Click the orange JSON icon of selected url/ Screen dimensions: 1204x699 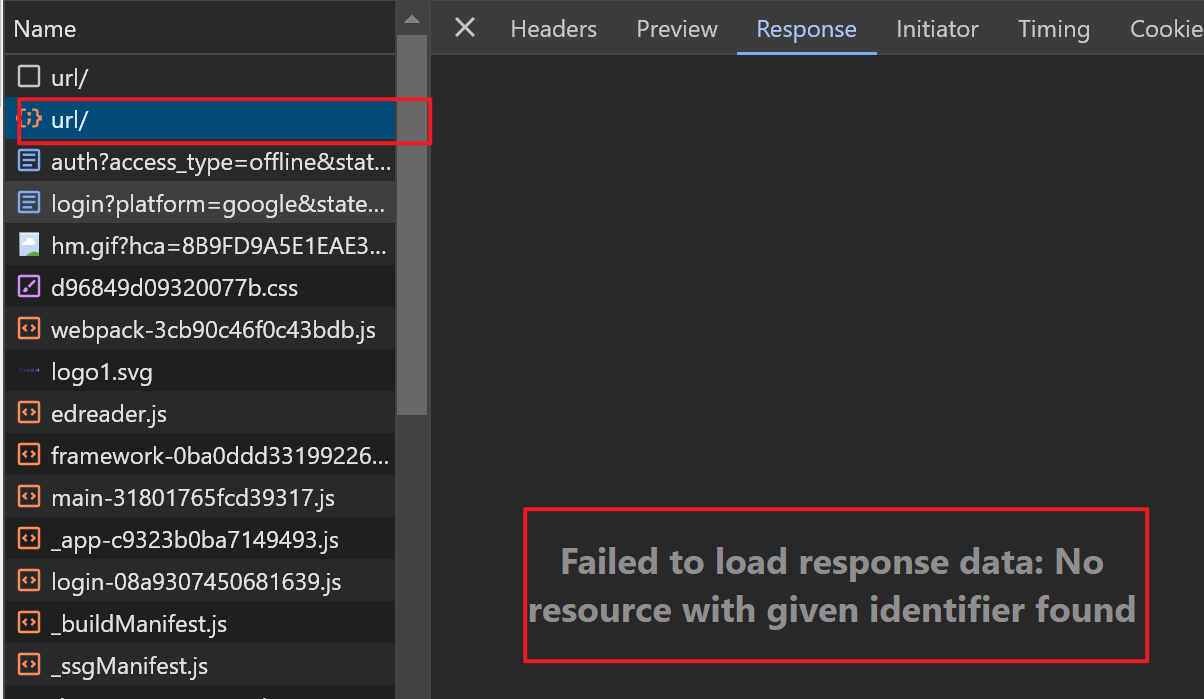point(30,119)
